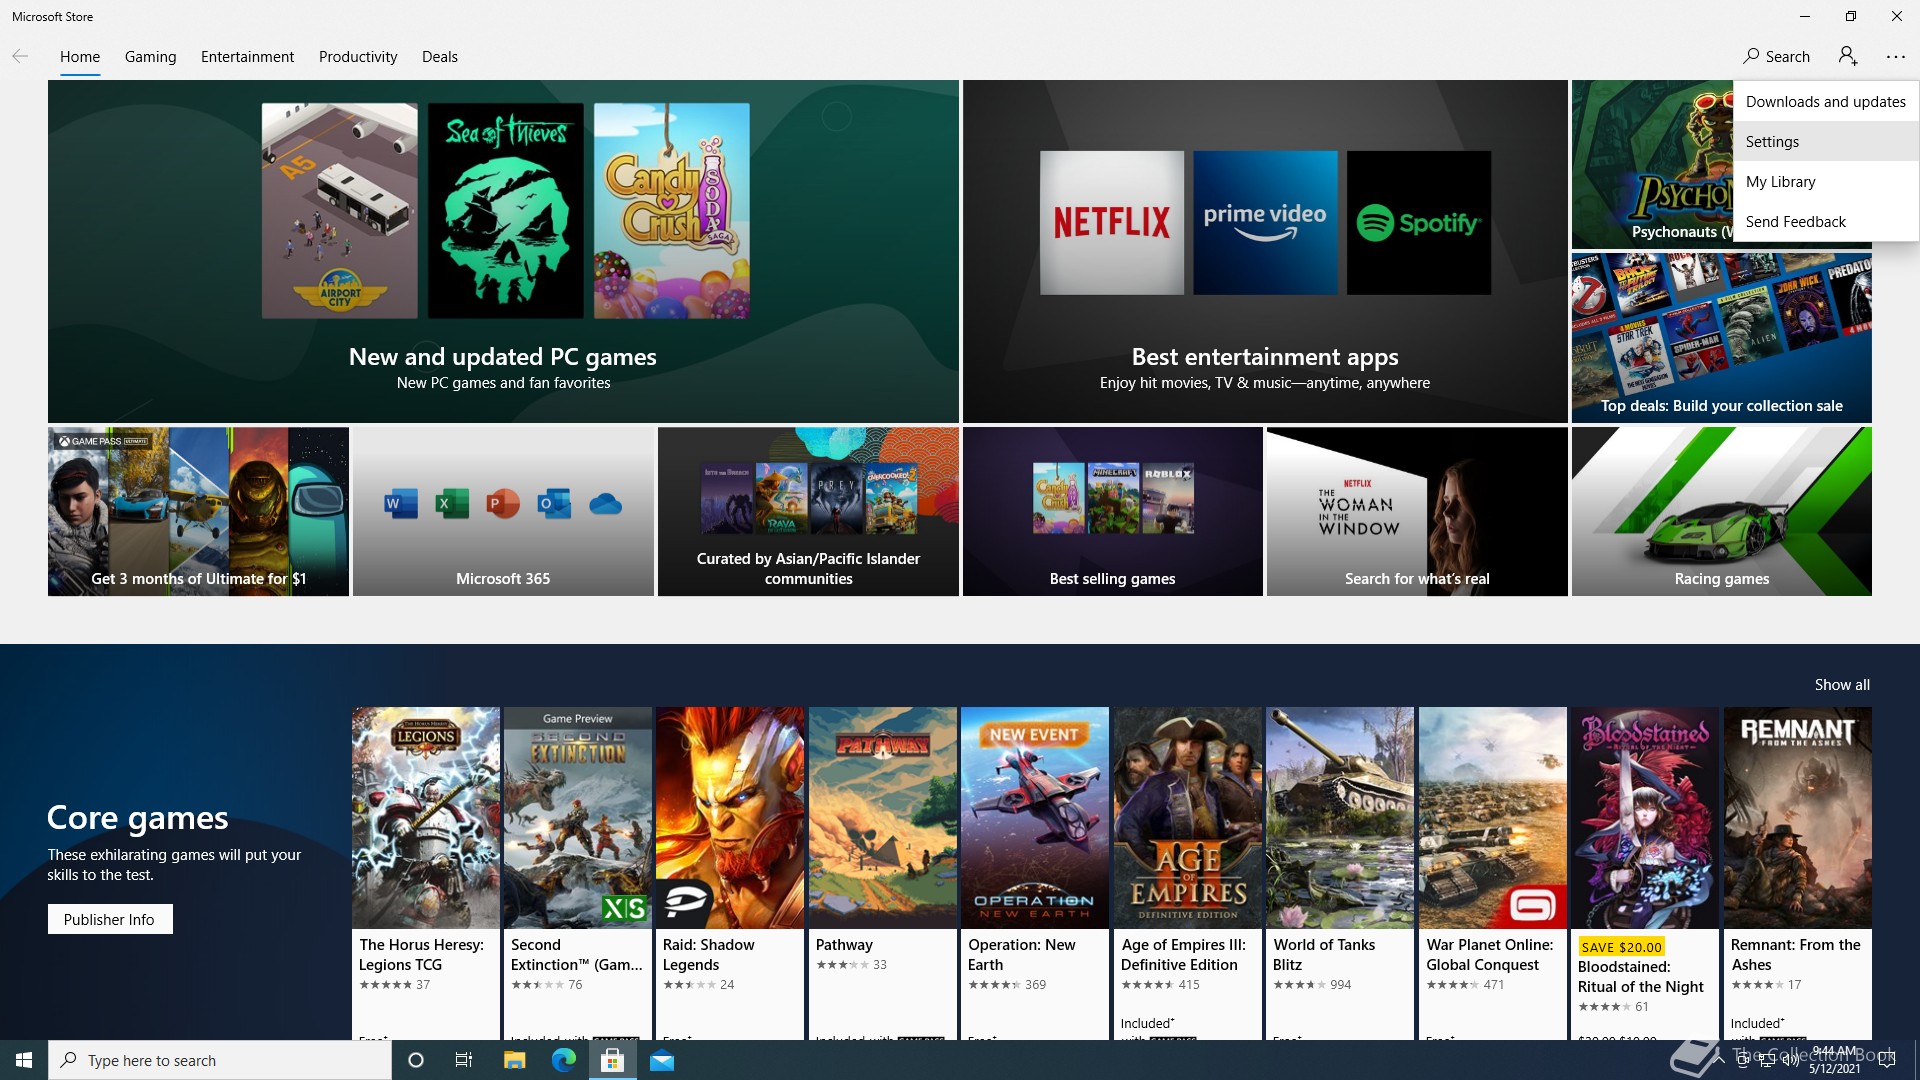Click the sign-in account icon
The height and width of the screenshot is (1080, 1920).
(1847, 56)
